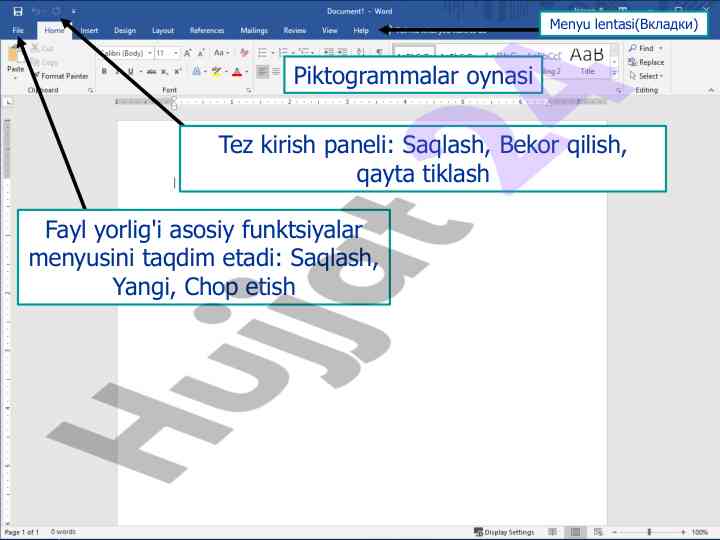The width and height of the screenshot is (720, 540).
Task: Click the Increase Font Size icon
Action: (x=188, y=53)
